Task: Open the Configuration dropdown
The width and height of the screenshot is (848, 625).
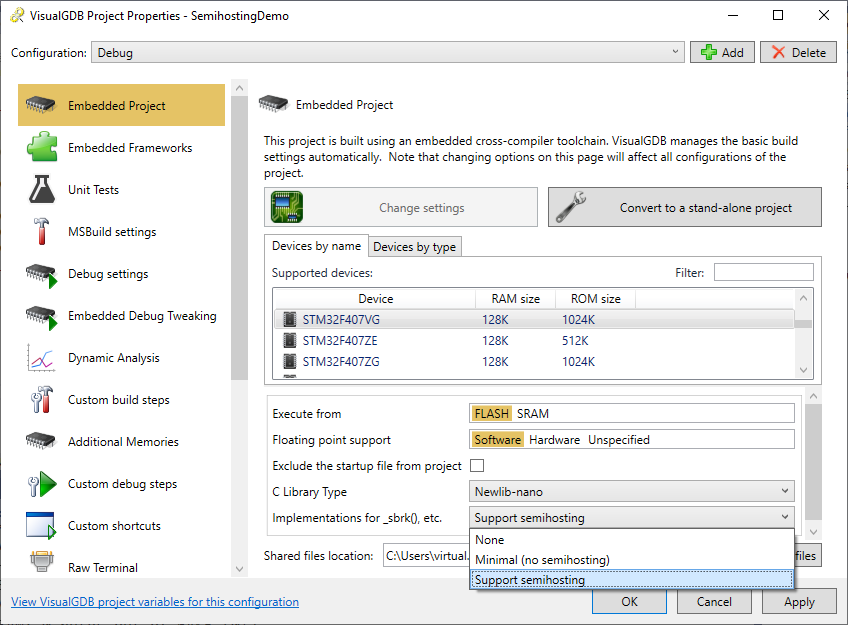Action: pyautogui.click(x=388, y=52)
